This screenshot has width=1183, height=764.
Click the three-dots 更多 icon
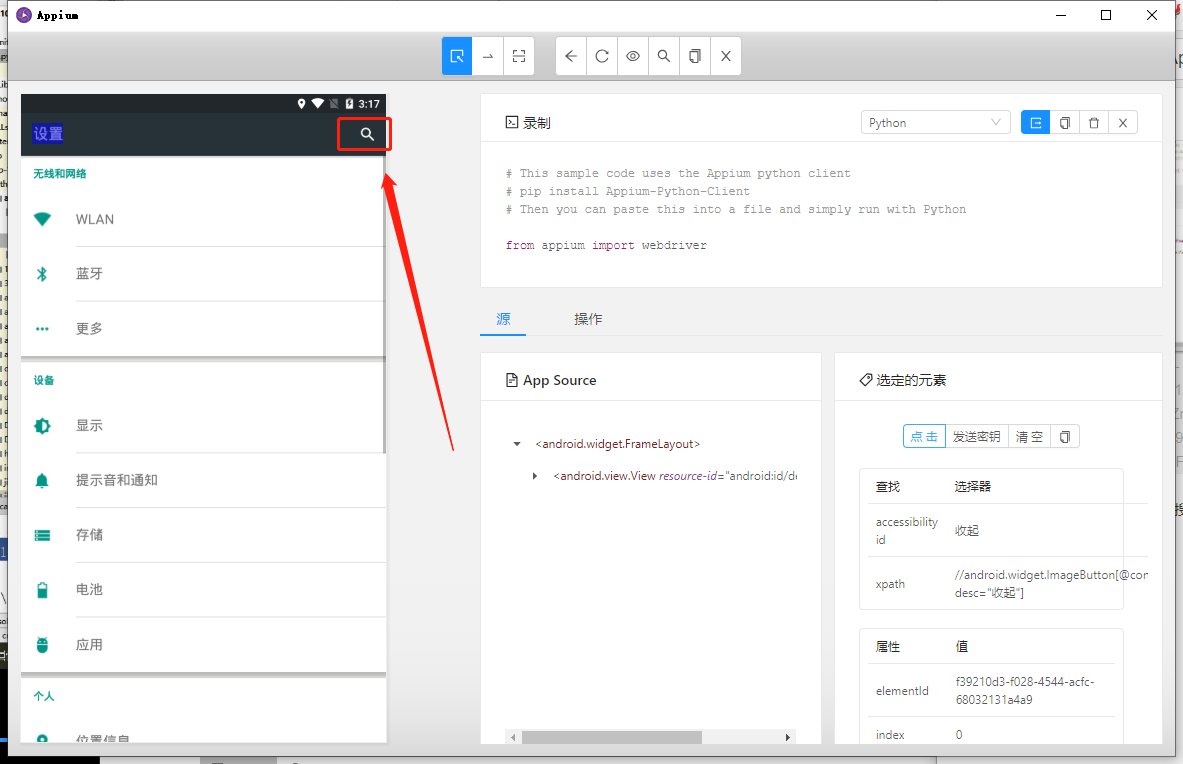click(x=42, y=329)
